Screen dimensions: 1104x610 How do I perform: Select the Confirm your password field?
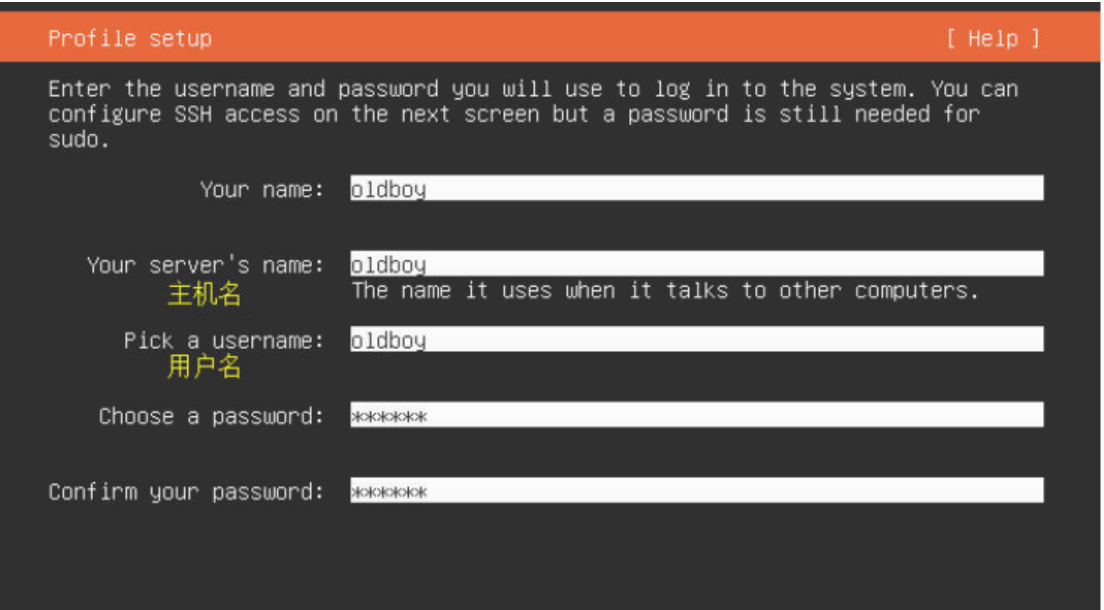click(696, 490)
